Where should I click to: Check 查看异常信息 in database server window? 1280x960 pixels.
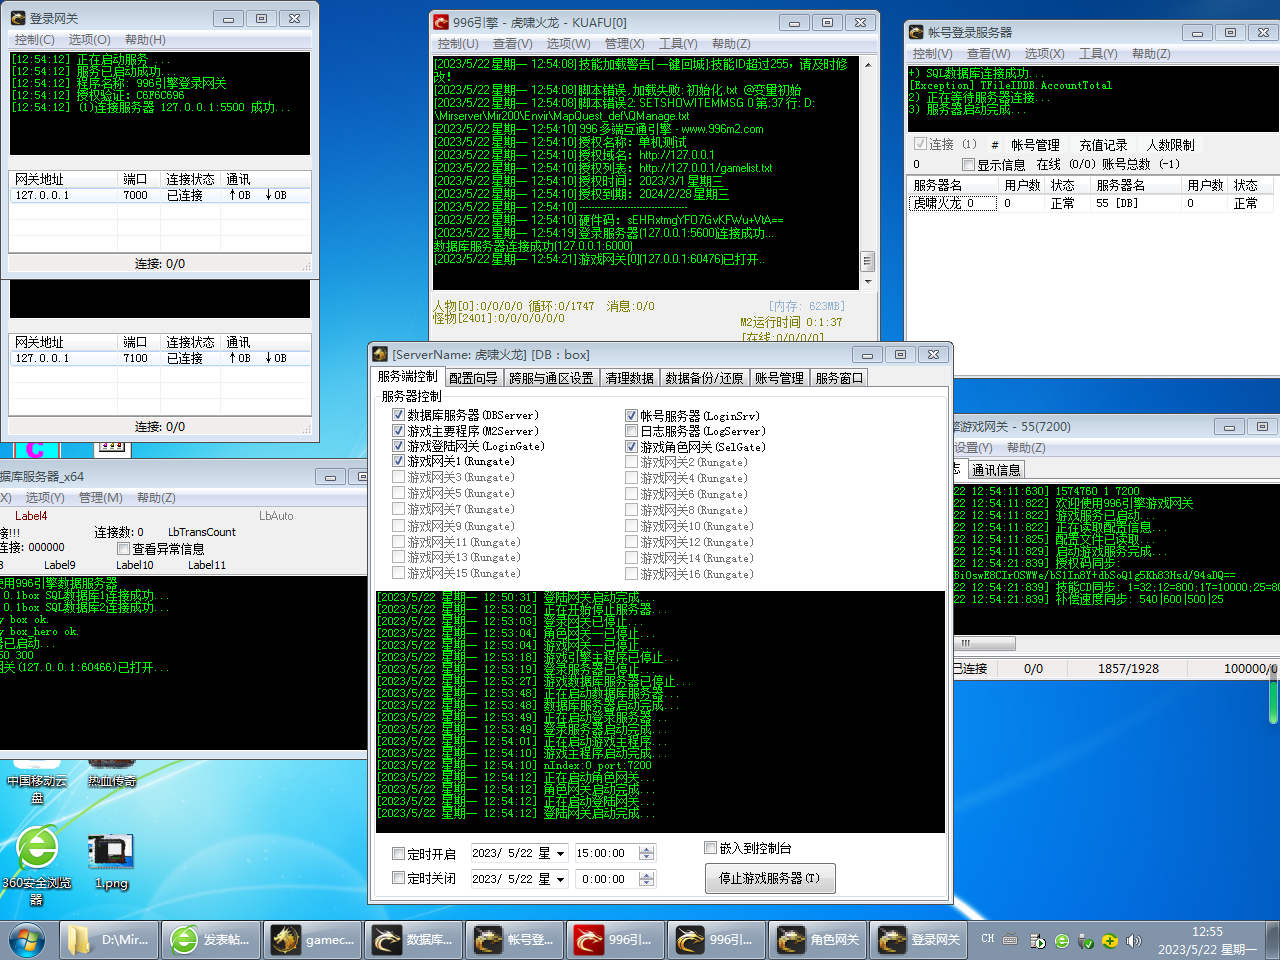click(123, 548)
